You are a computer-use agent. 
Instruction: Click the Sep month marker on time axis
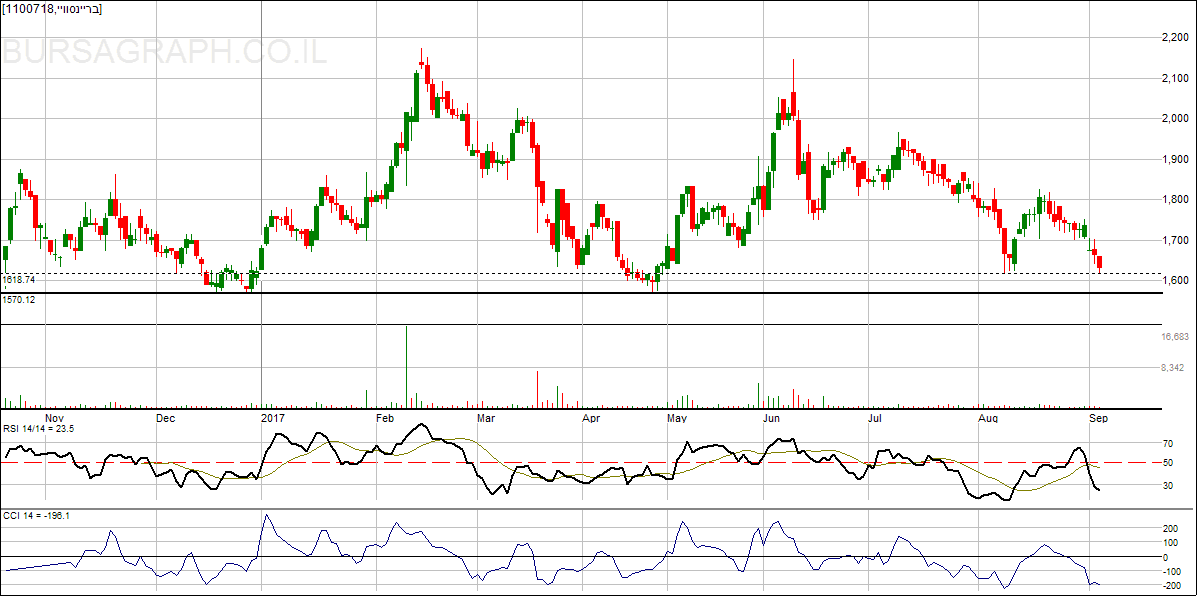(x=1098, y=417)
